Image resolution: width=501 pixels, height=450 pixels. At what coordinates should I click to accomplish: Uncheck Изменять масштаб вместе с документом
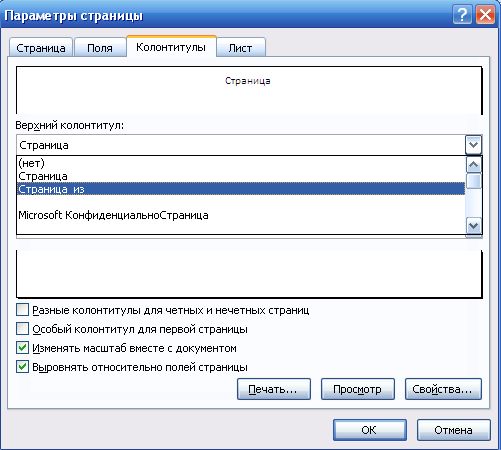point(22,348)
